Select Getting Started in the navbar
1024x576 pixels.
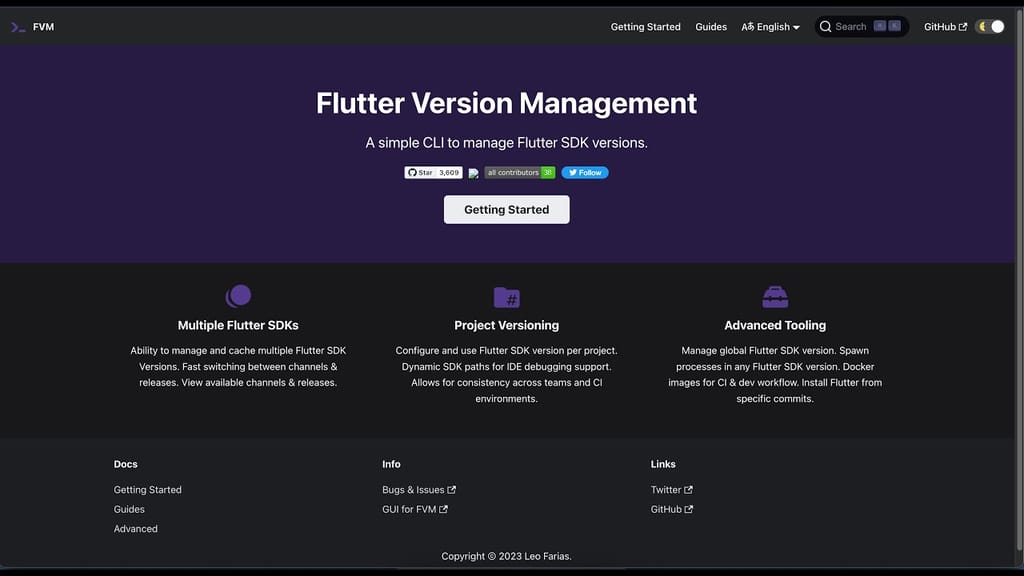click(x=645, y=26)
